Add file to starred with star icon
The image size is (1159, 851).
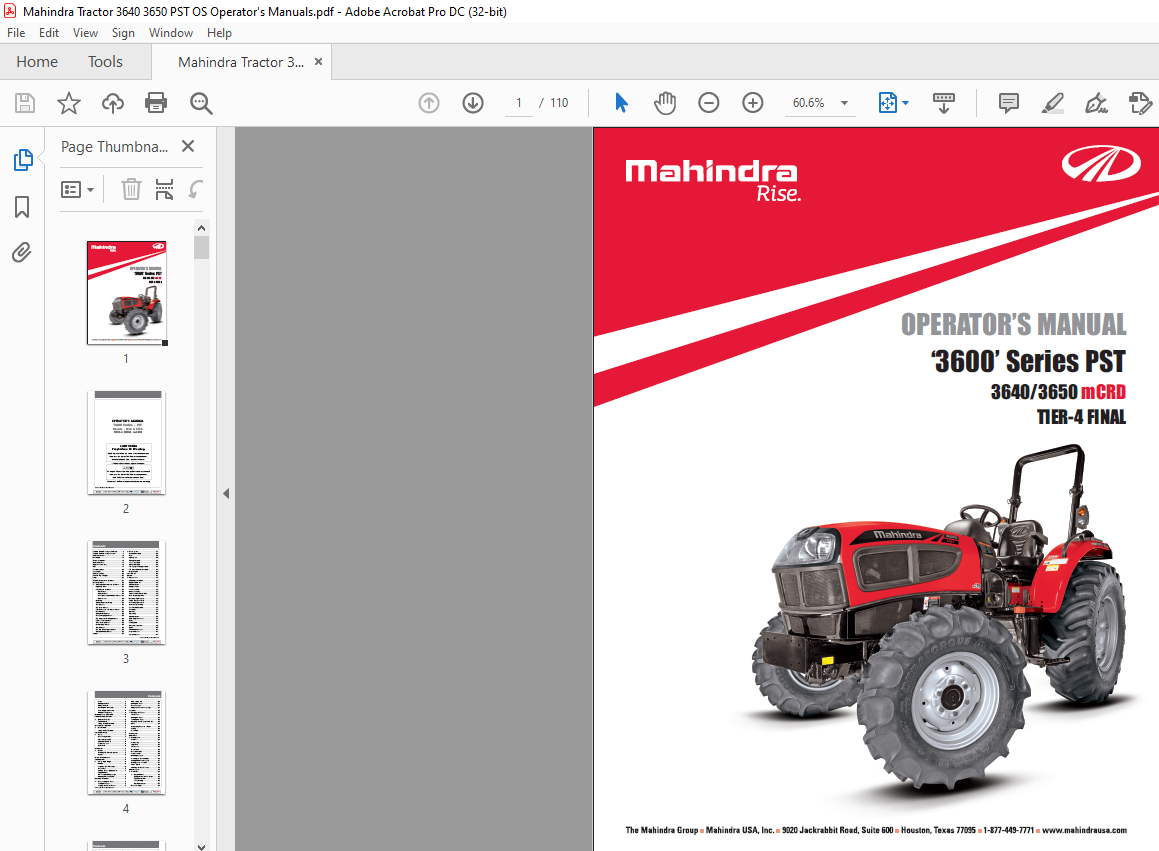[69, 103]
